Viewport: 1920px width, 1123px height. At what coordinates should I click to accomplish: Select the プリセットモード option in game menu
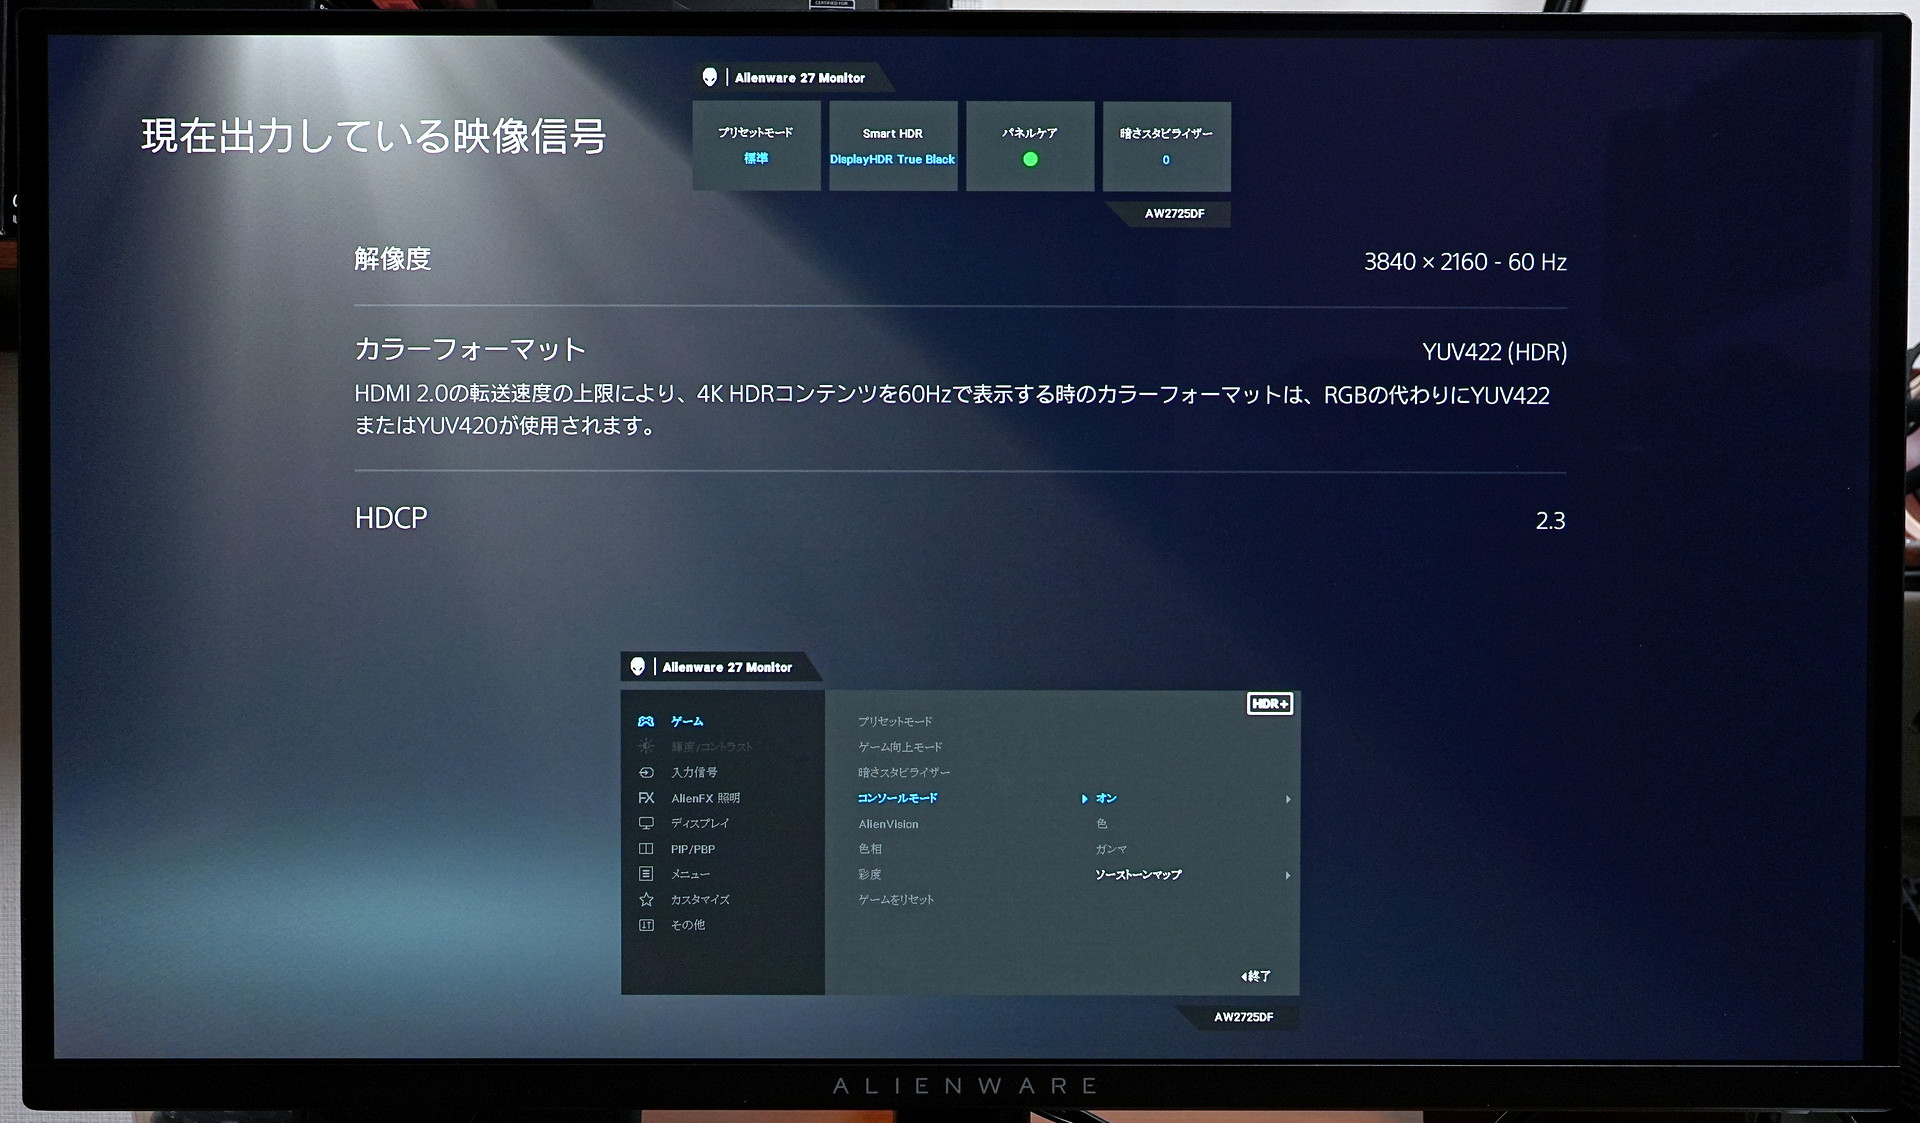pos(895,721)
